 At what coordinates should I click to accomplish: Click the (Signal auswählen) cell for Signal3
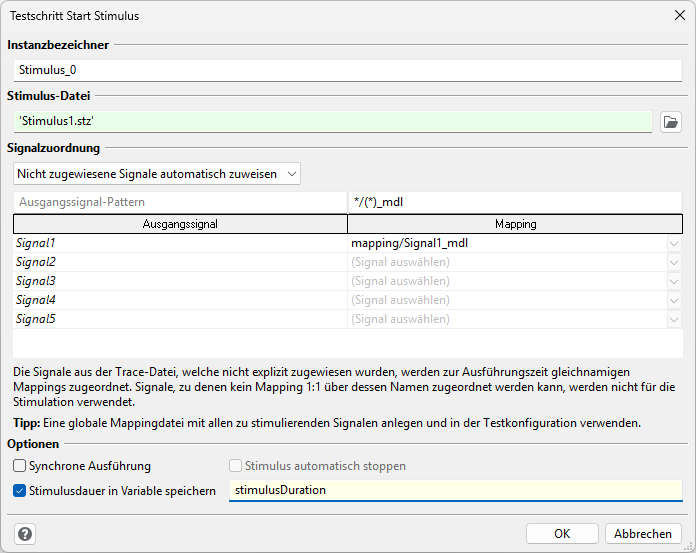(507, 281)
